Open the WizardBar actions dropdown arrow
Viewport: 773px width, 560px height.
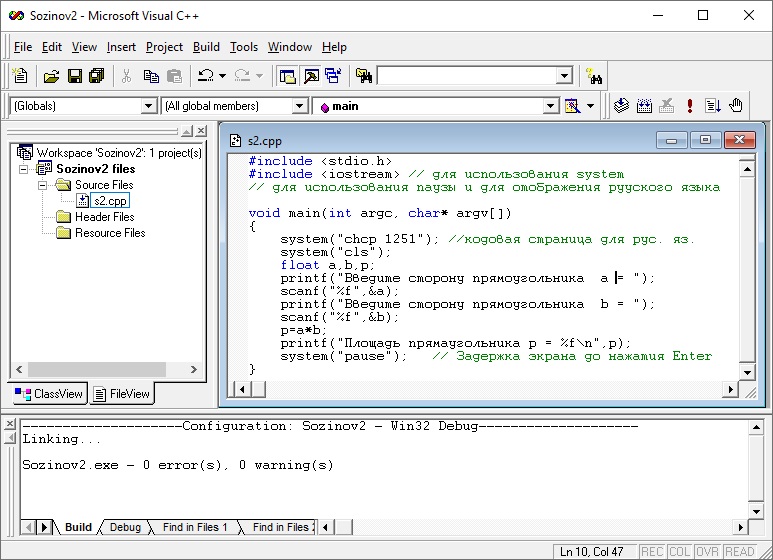[591, 105]
